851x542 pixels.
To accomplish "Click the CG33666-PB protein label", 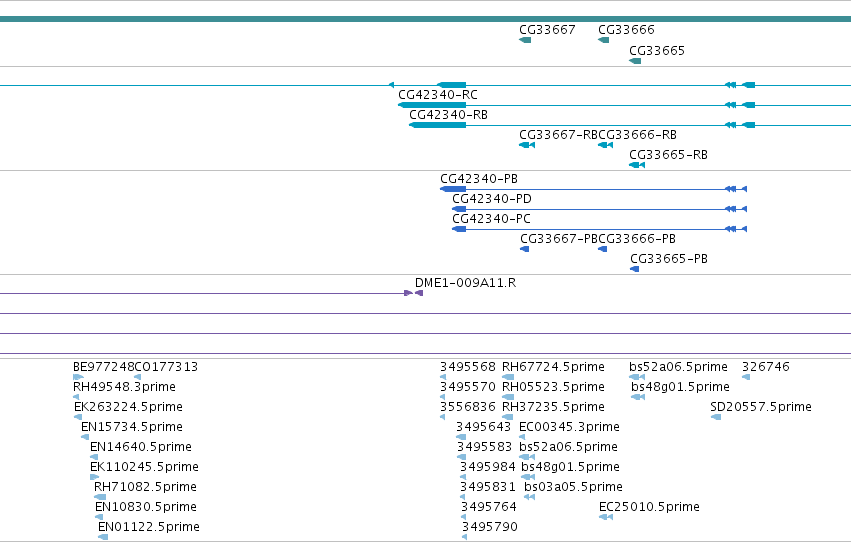I will 637,239.
